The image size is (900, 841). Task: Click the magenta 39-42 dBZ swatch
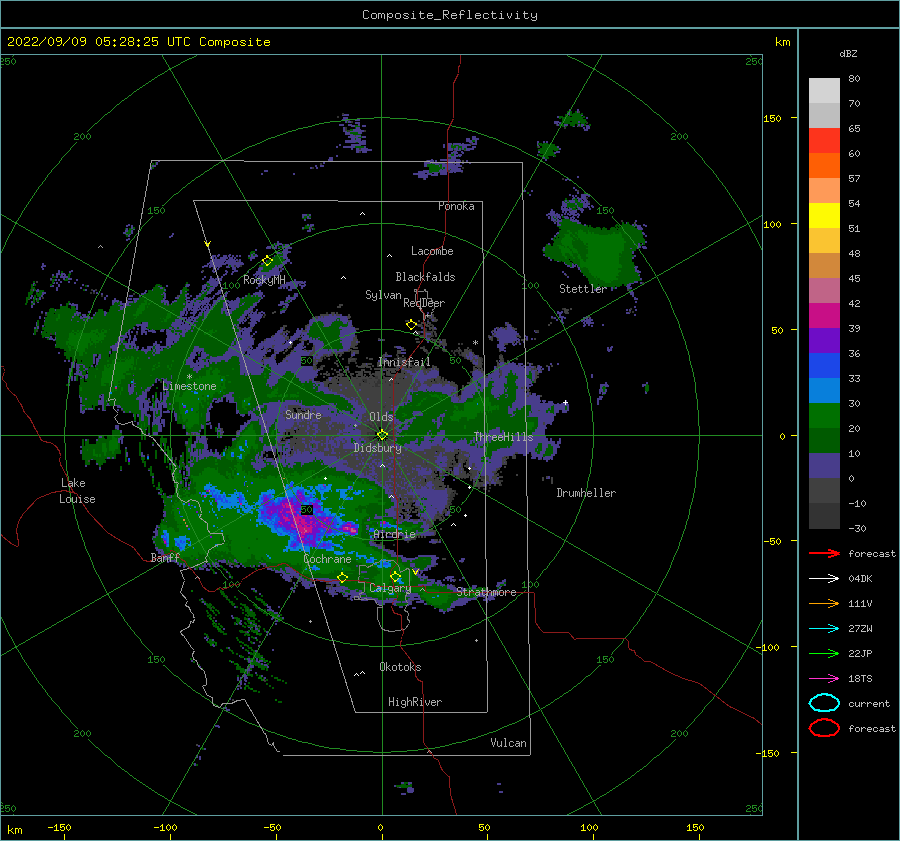pos(824,316)
